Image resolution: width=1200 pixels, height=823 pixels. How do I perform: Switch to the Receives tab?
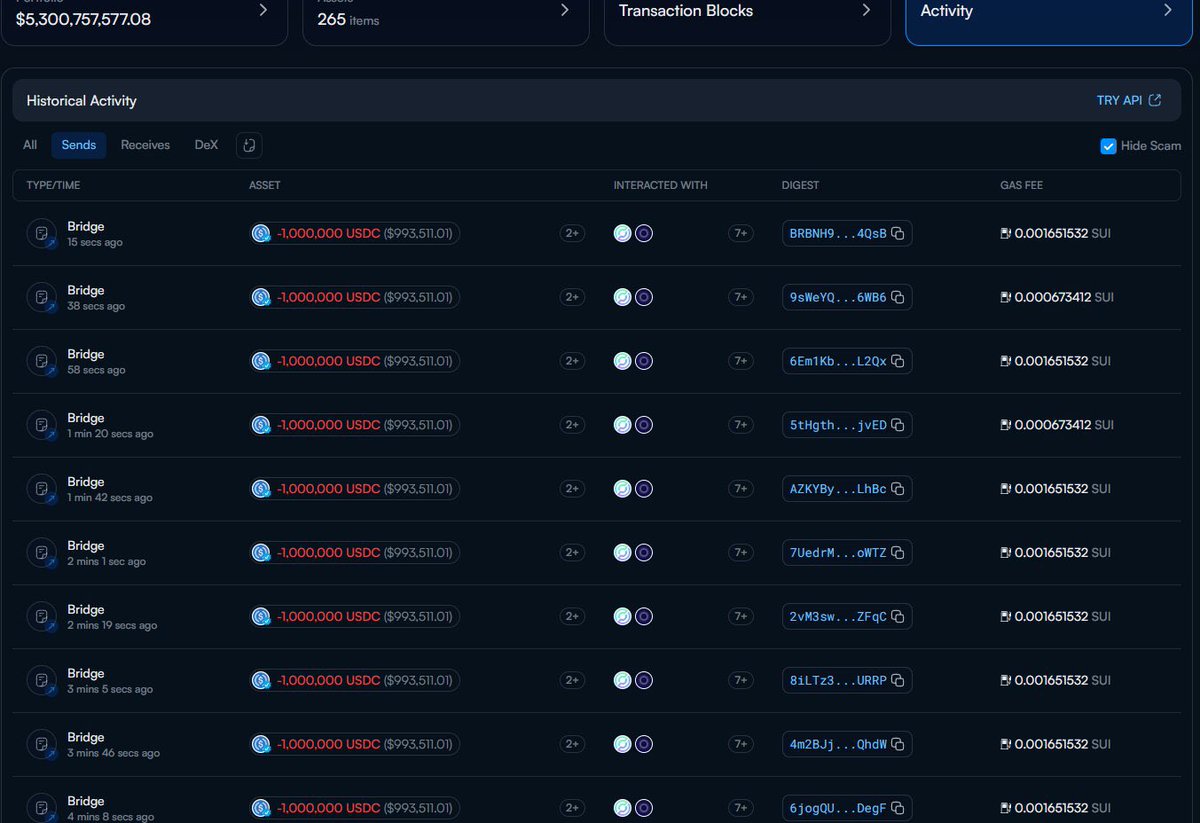[145, 146]
